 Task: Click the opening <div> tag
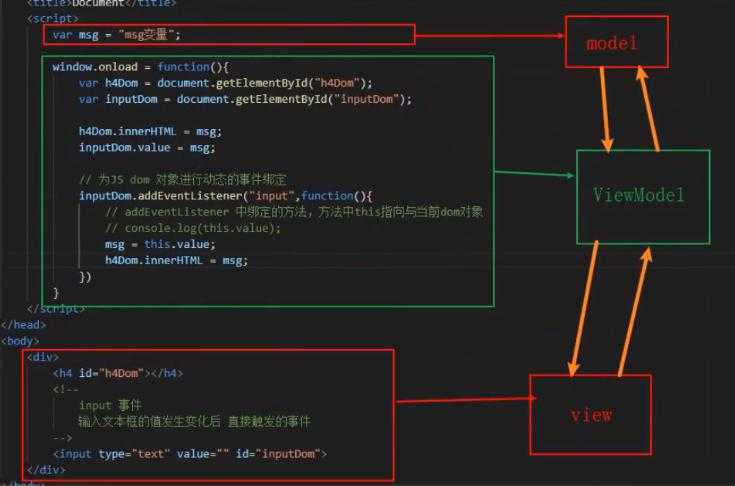click(43, 357)
